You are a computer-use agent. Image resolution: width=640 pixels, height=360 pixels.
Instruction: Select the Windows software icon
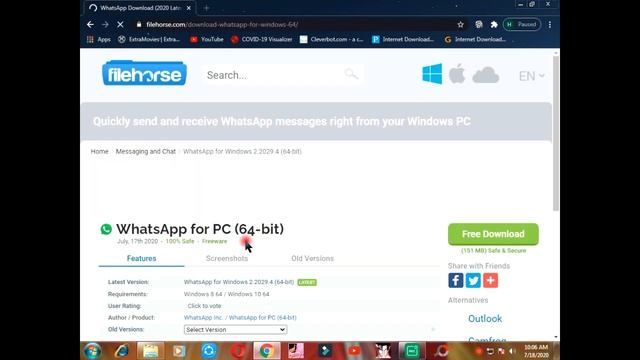pos(432,74)
